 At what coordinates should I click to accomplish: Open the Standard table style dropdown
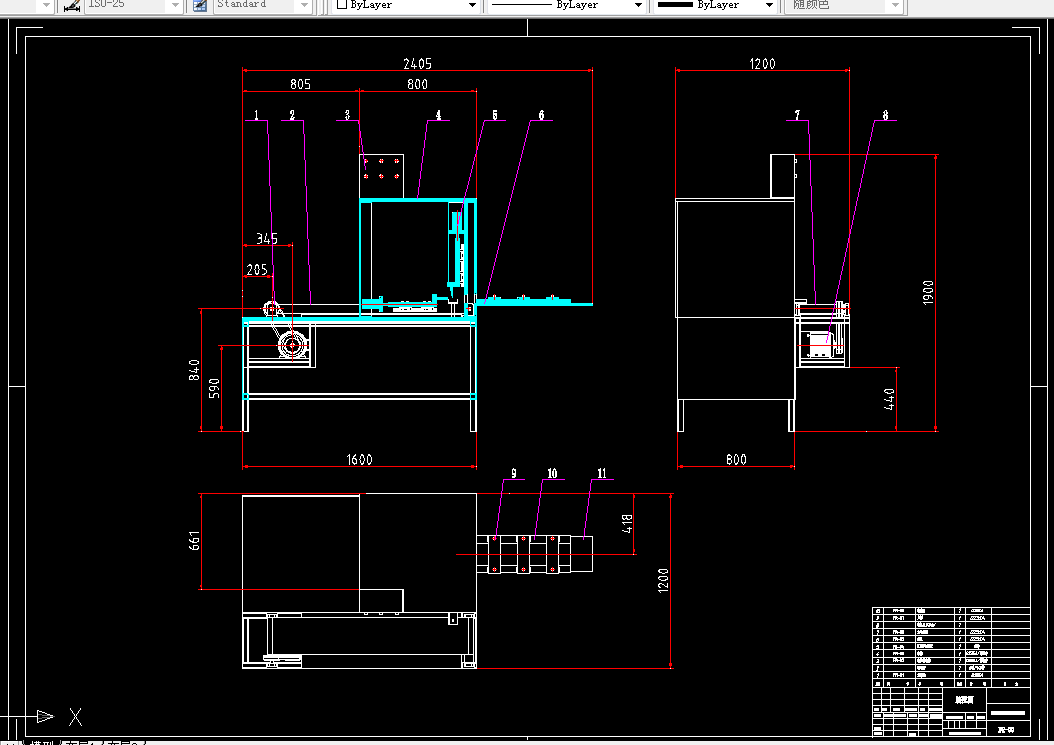click(304, 5)
